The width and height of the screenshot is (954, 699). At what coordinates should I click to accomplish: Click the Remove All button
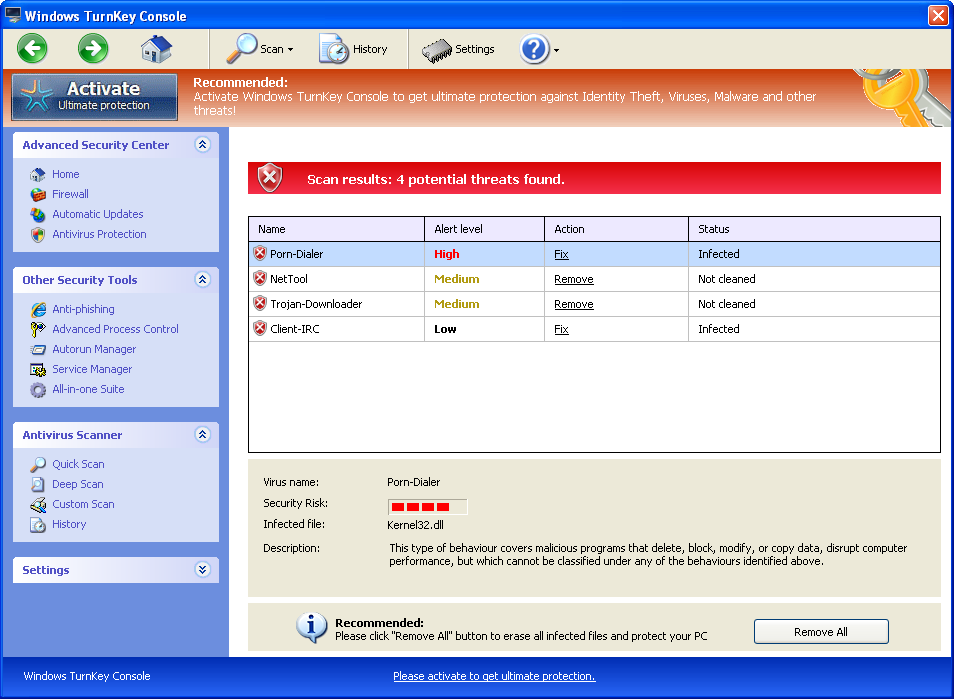[x=821, y=632]
